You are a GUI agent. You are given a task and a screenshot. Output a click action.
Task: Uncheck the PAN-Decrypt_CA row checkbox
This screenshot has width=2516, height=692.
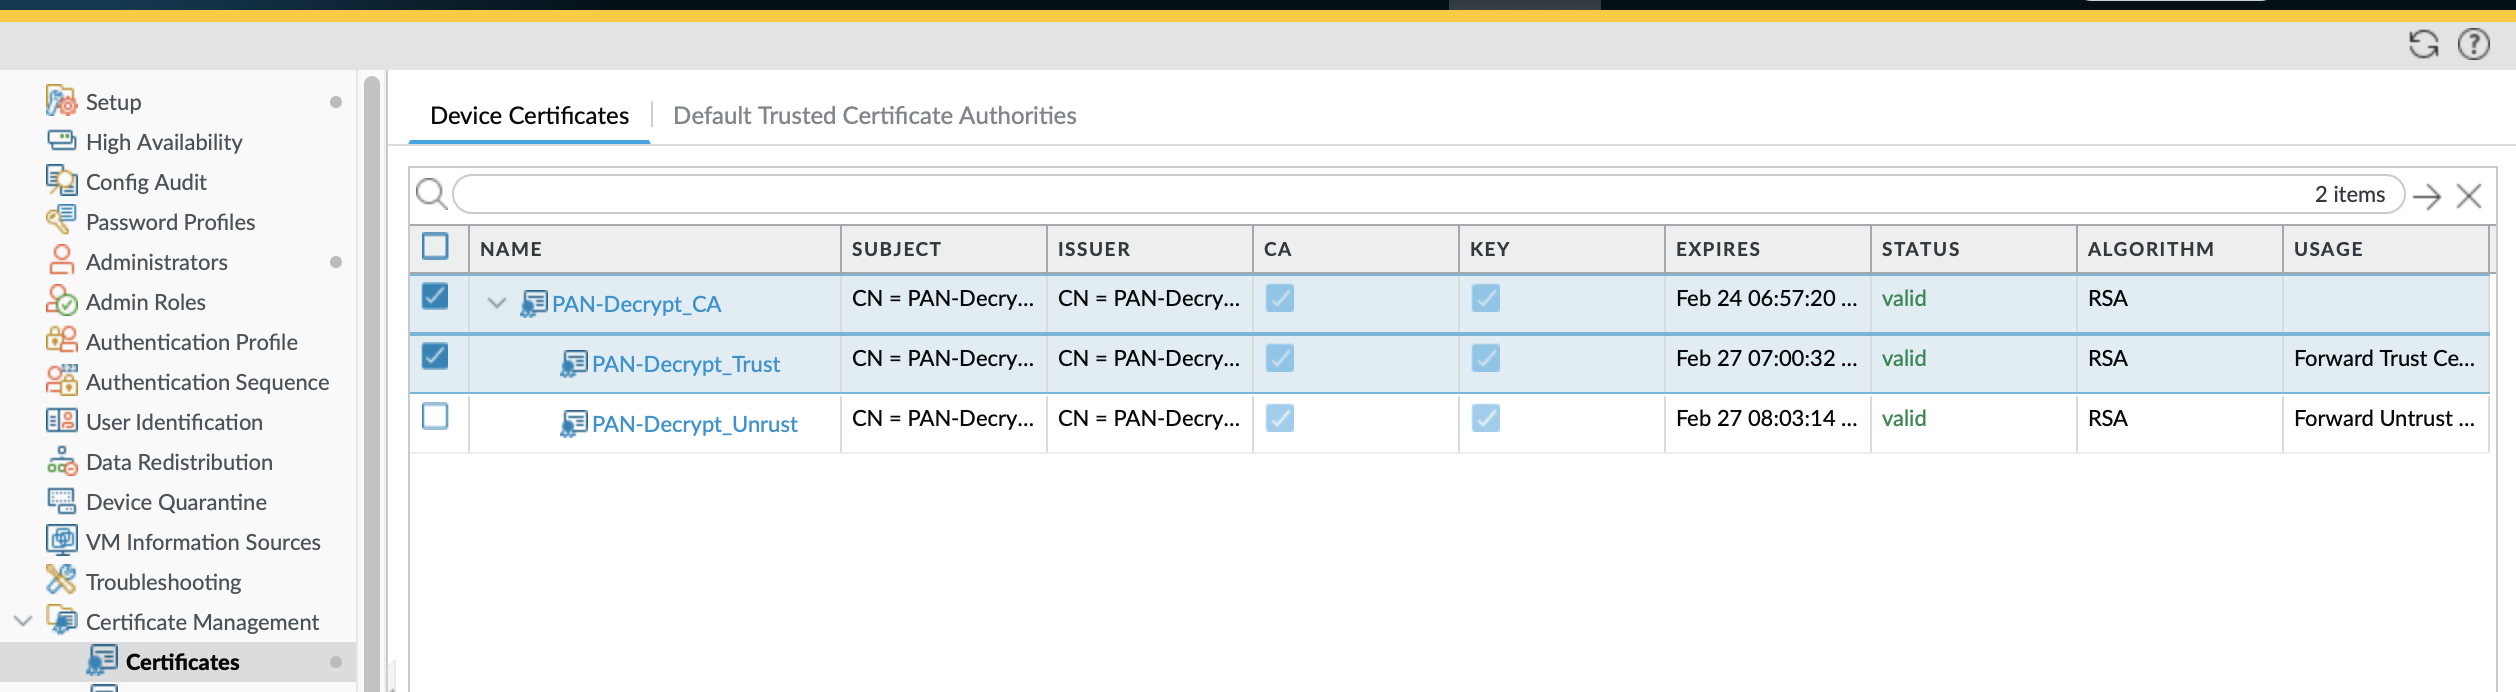435,296
